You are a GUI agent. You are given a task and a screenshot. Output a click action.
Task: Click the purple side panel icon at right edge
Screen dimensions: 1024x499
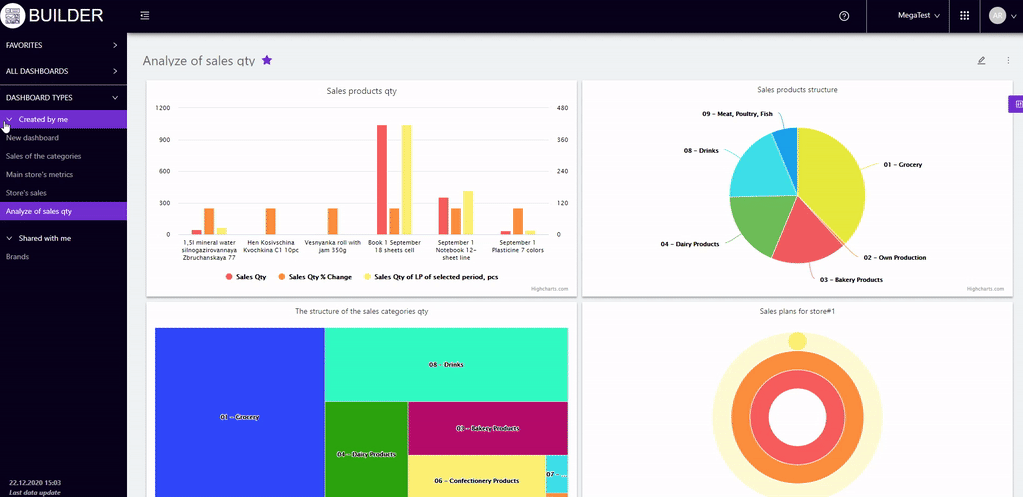tap(1017, 104)
